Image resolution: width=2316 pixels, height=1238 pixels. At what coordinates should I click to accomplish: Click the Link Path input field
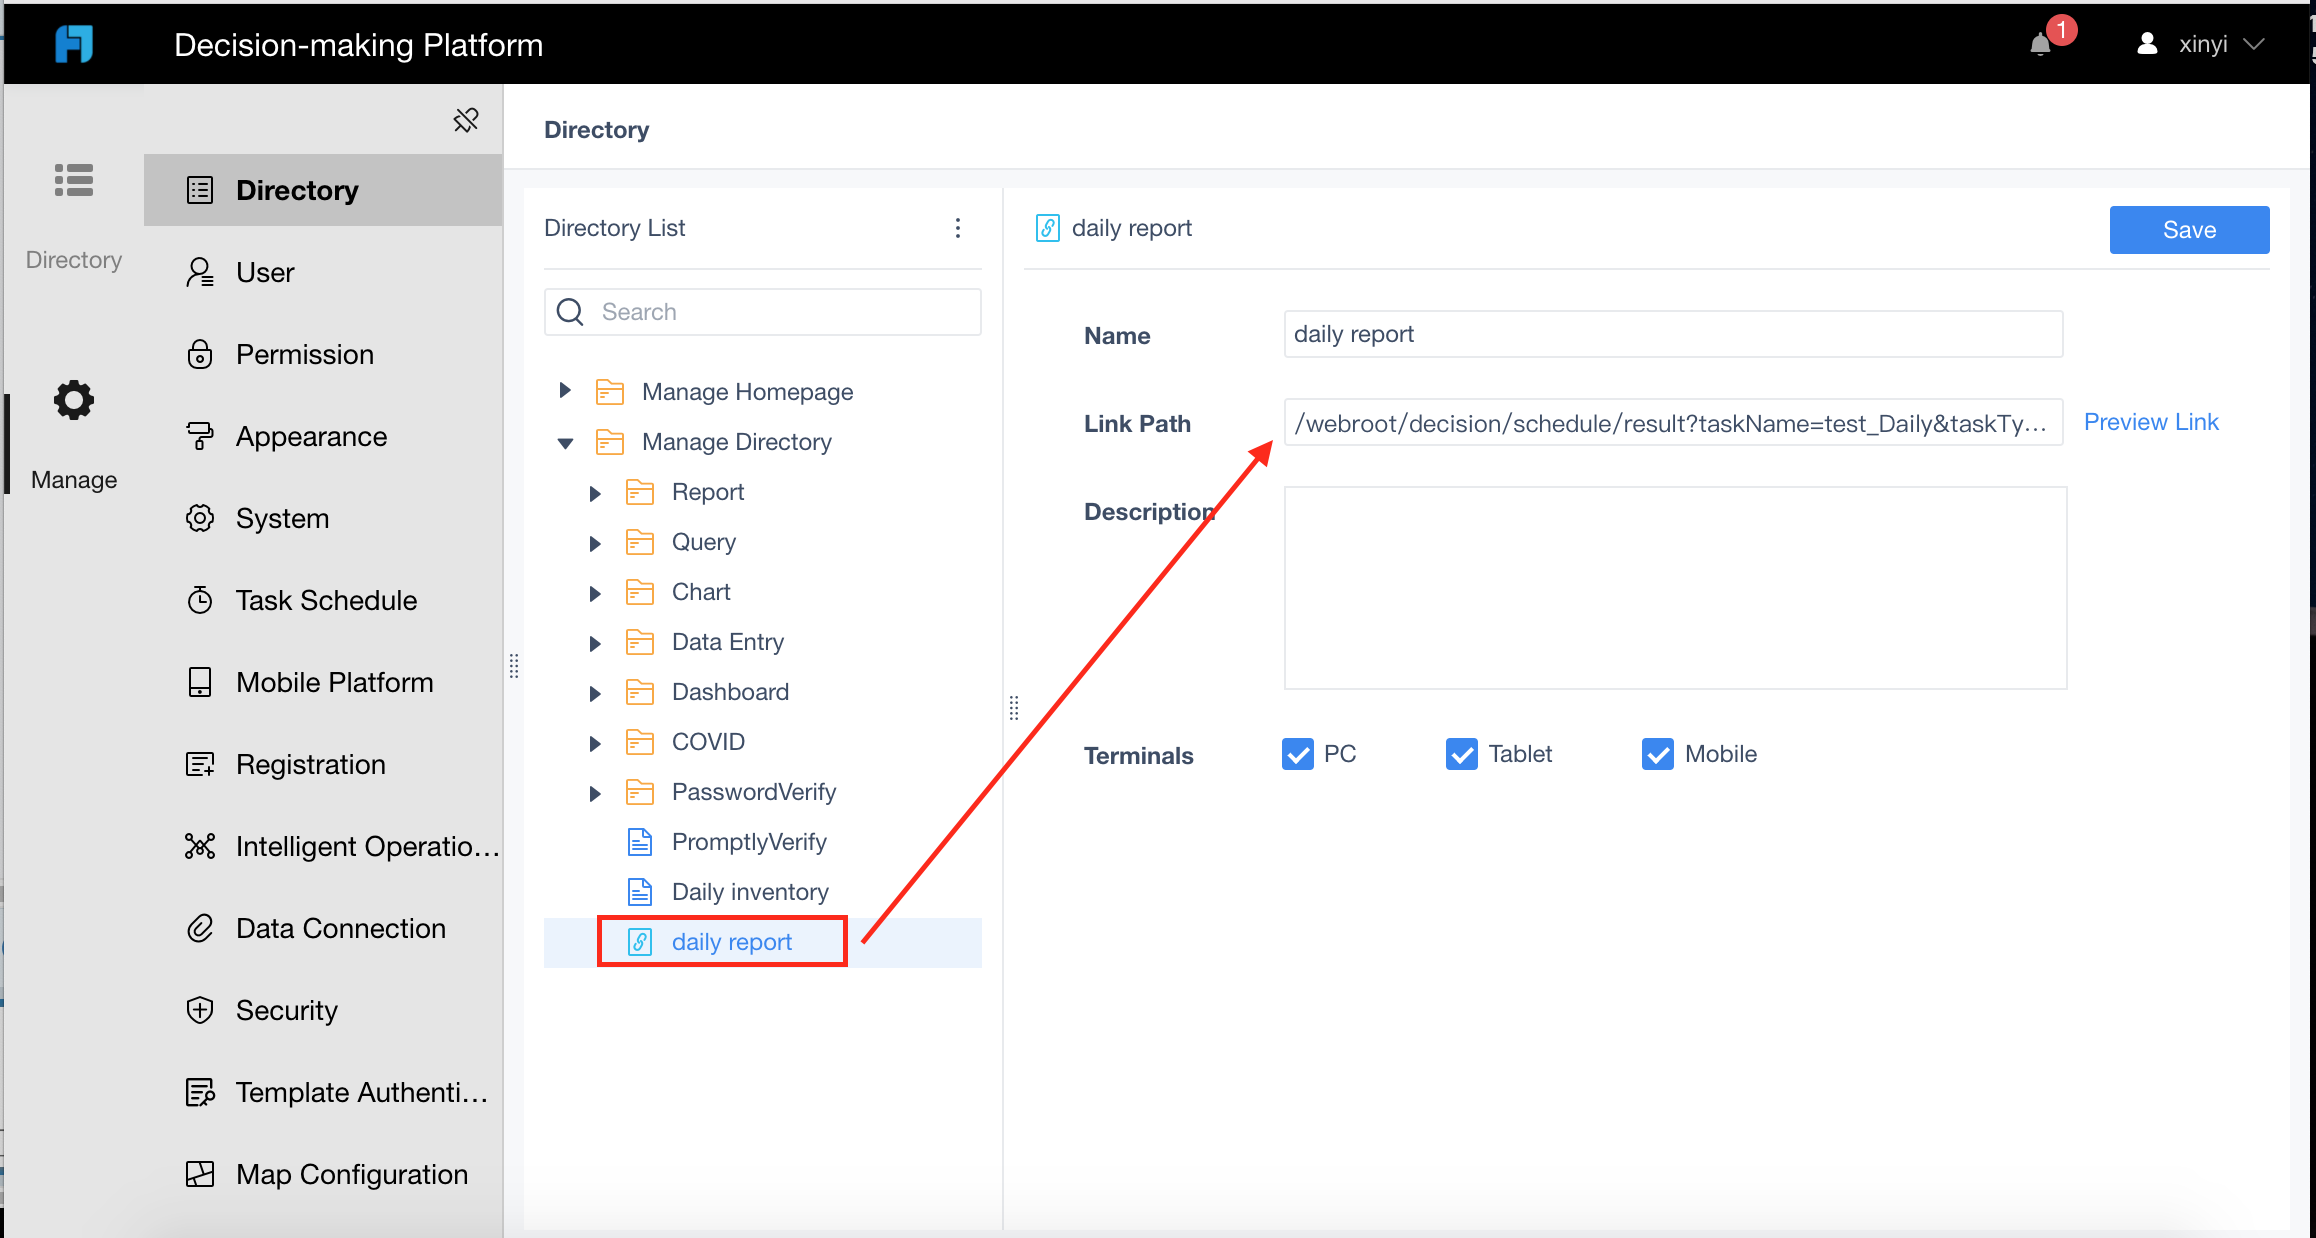[1673, 422]
